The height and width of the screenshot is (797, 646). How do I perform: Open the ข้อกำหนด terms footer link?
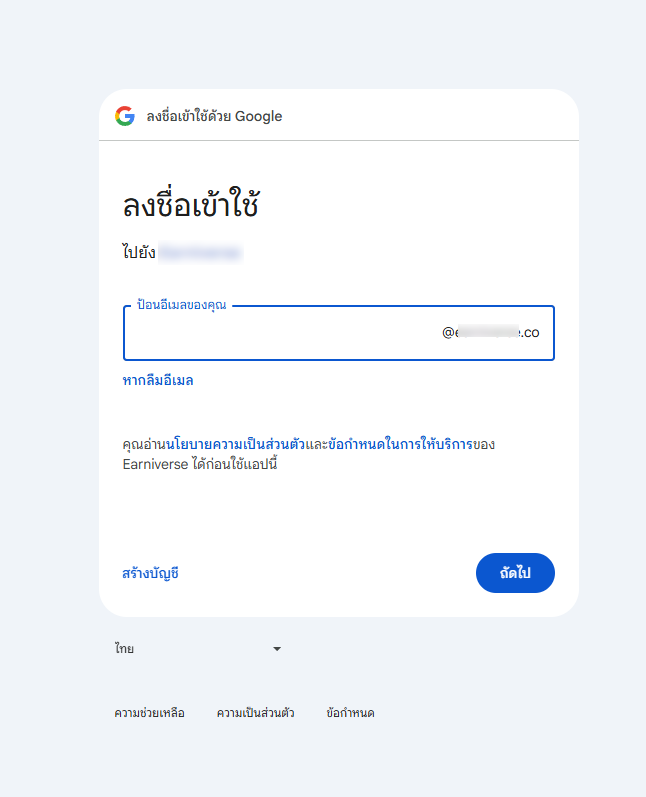point(350,713)
